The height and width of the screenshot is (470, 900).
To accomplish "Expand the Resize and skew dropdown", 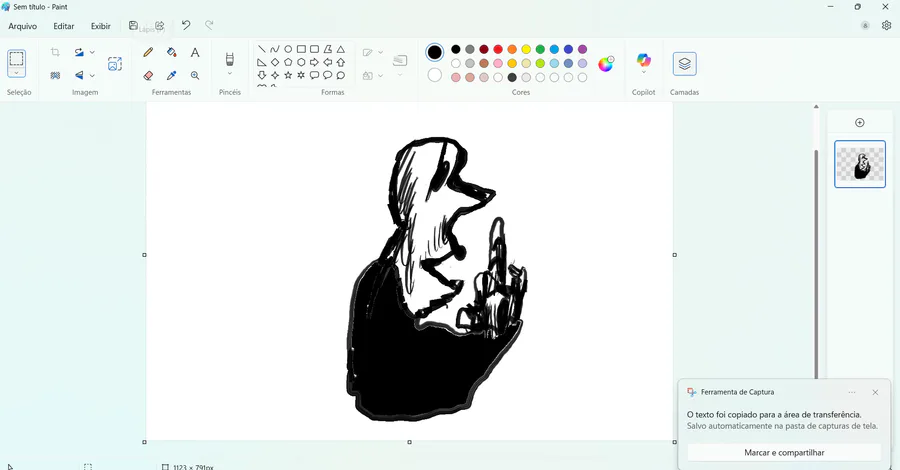I will coord(92,52).
